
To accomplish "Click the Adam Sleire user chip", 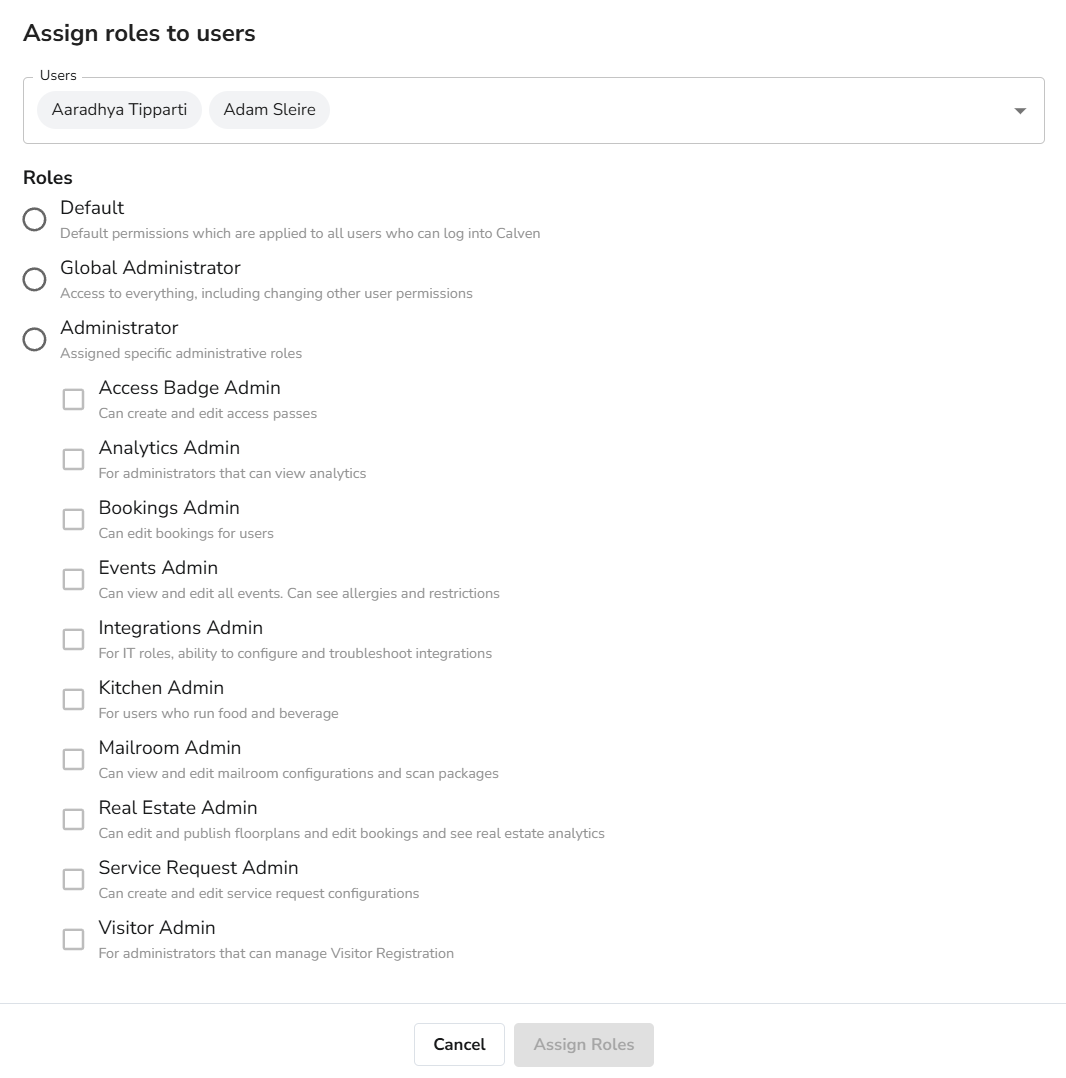I will point(269,110).
